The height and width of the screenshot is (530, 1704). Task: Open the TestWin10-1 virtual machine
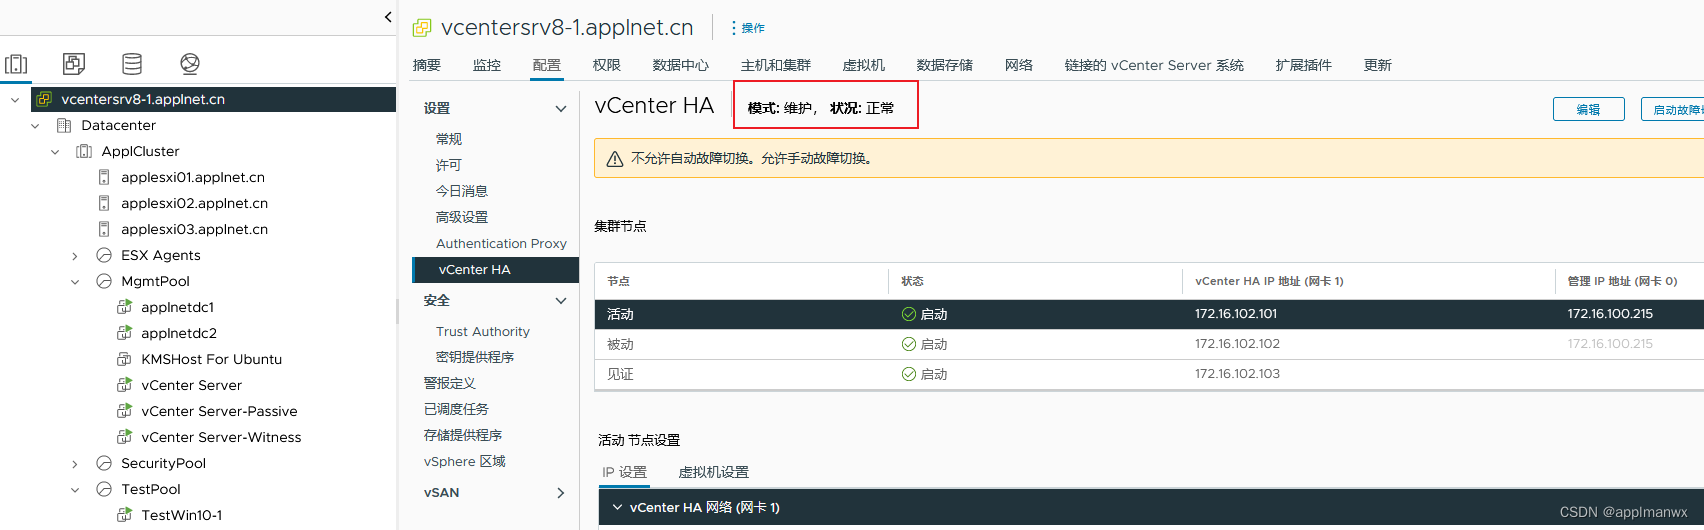pos(182,515)
